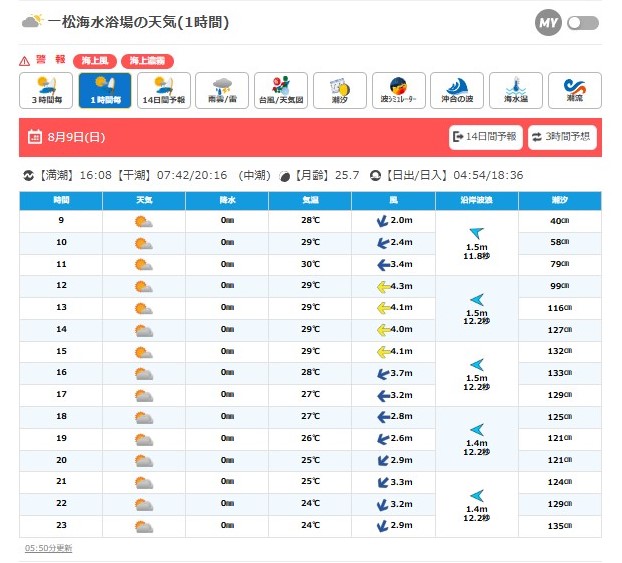
Task: Toggle the MY favorite switch
Action: (x=583, y=23)
